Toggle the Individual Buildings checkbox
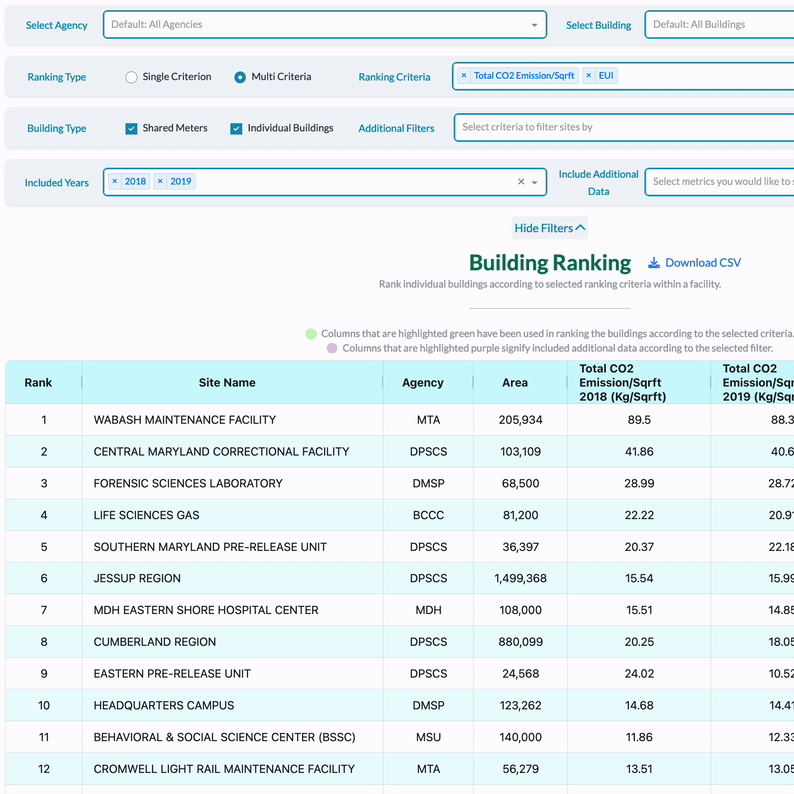Screen dimensions: 794x794 (237, 129)
